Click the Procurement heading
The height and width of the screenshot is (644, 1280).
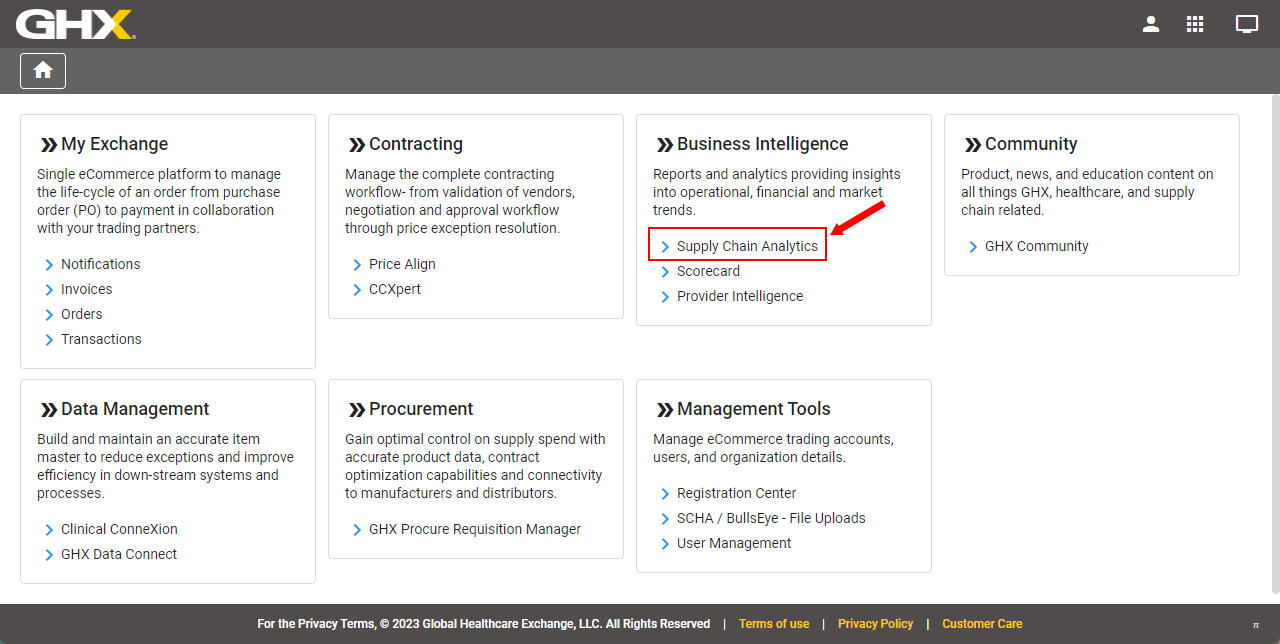(421, 409)
